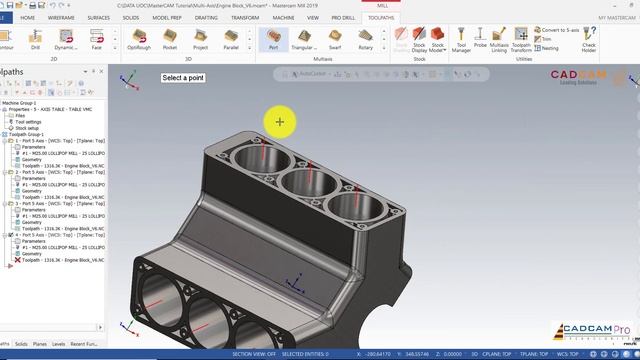The height and width of the screenshot is (360, 640).
Task: Choose the Project 3D toolpath
Action: (200, 40)
